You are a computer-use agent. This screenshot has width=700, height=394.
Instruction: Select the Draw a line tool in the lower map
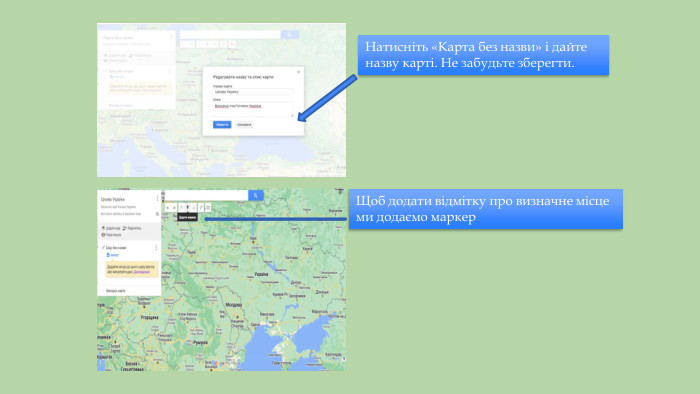click(x=194, y=207)
